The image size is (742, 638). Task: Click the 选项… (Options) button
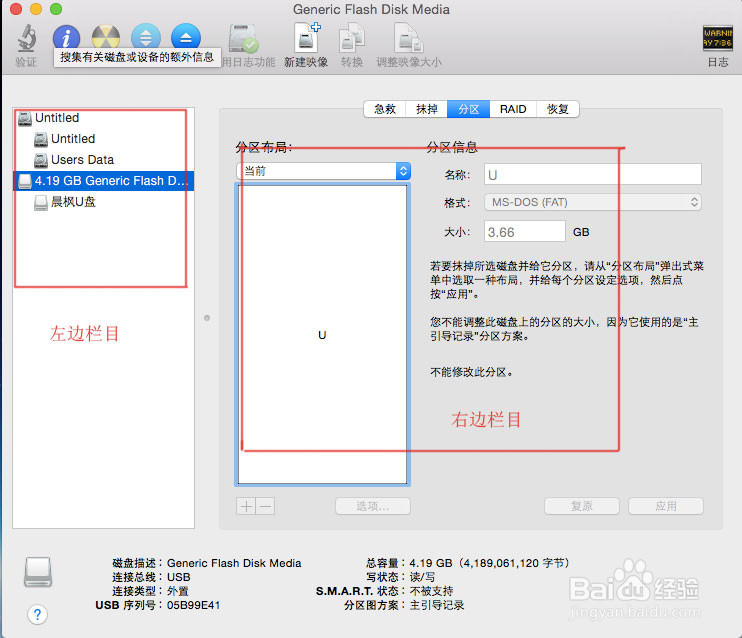373,506
